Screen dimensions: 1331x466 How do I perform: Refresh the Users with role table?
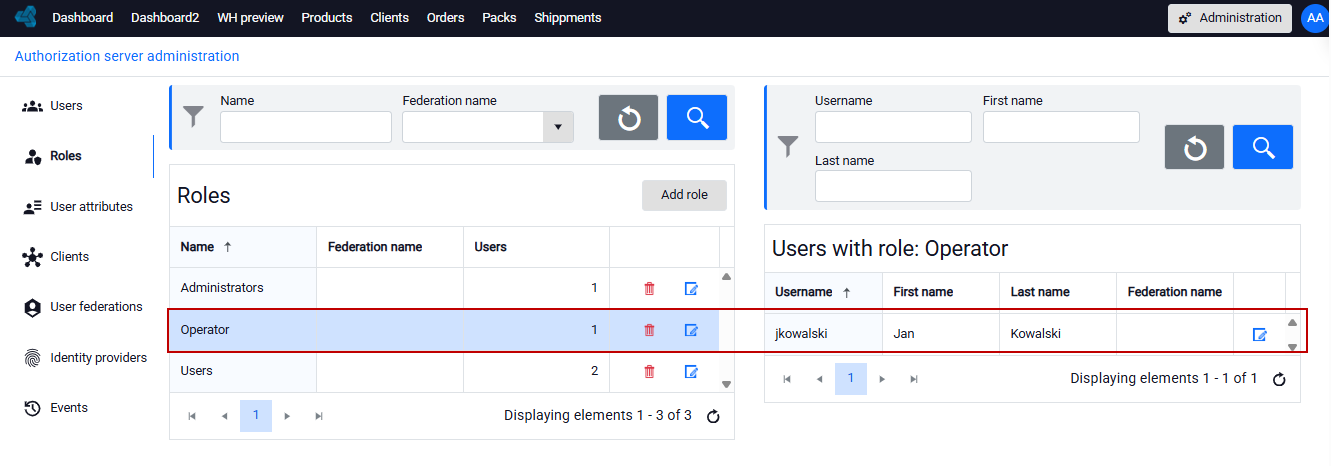(1279, 379)
